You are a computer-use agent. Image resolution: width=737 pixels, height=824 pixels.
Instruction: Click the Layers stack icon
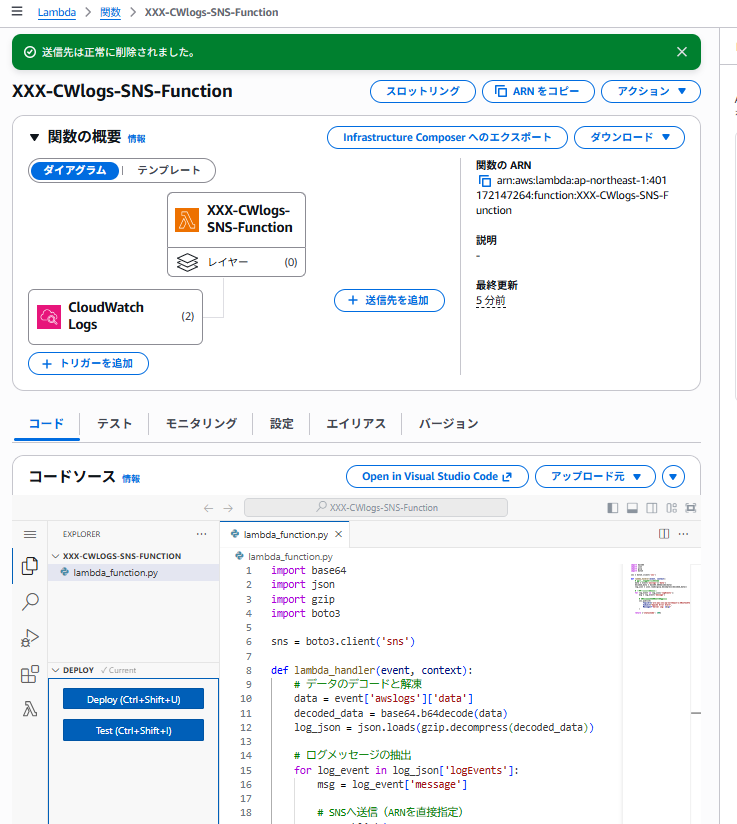(x=187, y=262)
